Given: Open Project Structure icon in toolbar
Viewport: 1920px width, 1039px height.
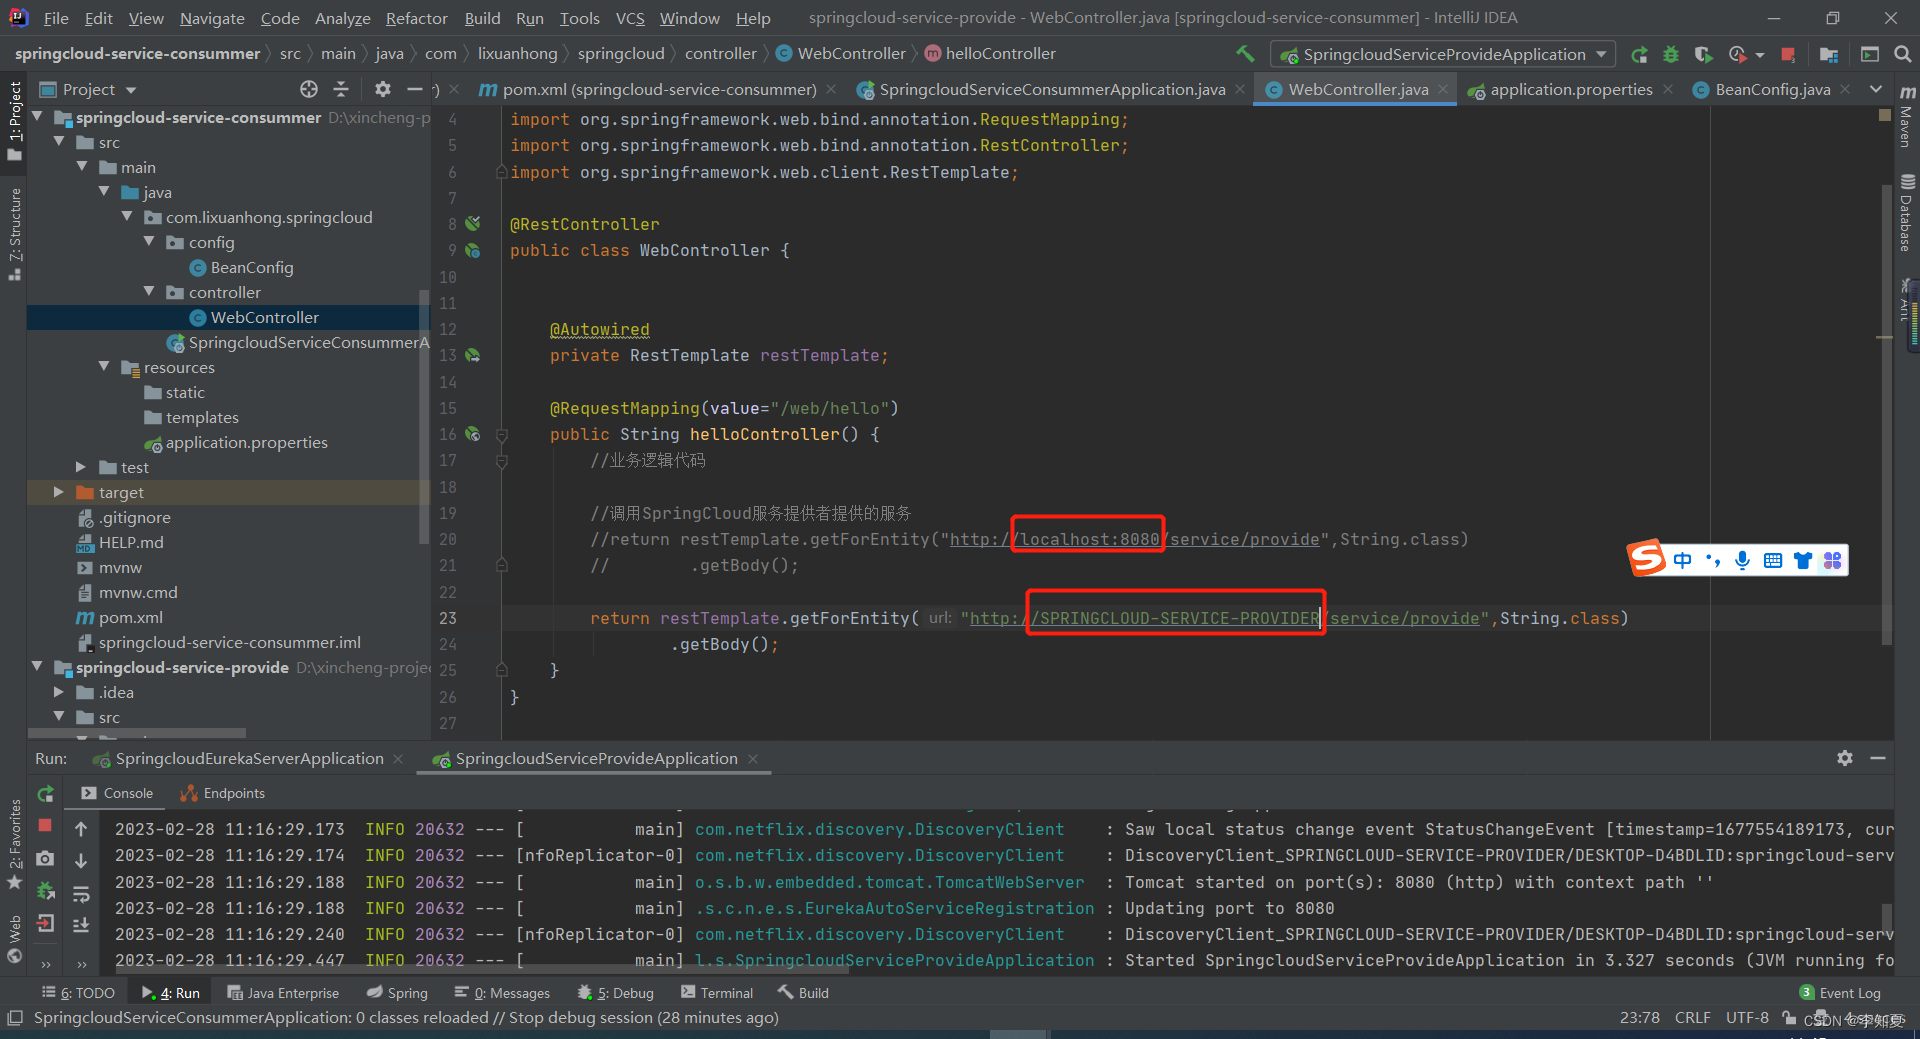Looking at the screenshot, I should click(1829, 54).
